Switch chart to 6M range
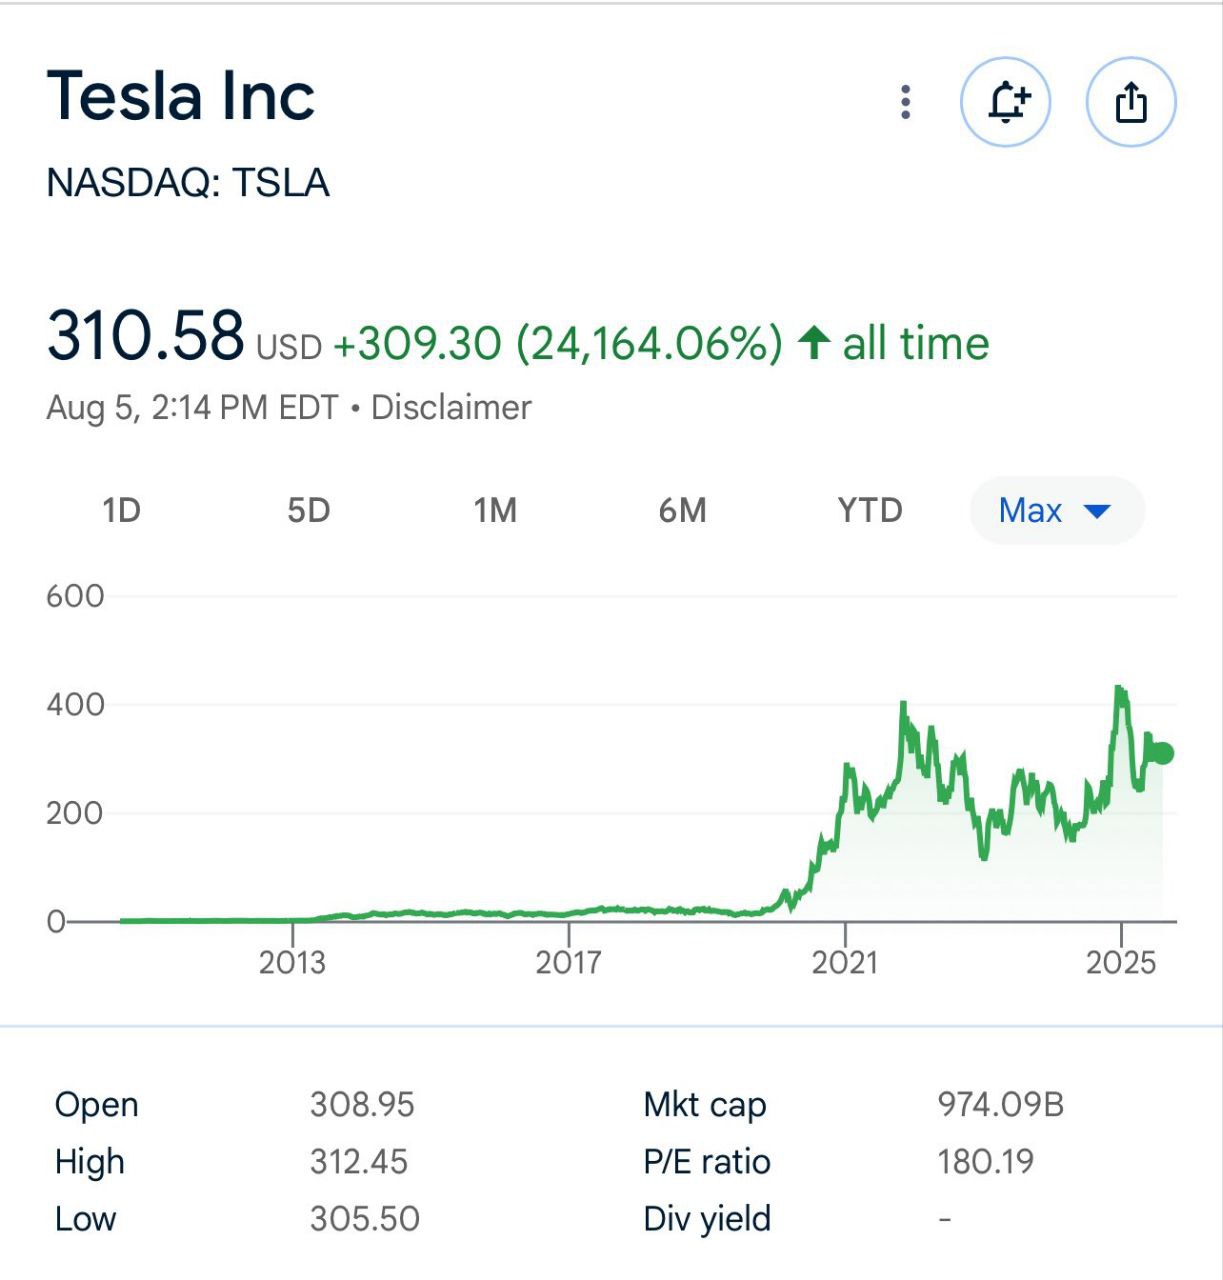Screen dimensions: 1223x1280 682,510
